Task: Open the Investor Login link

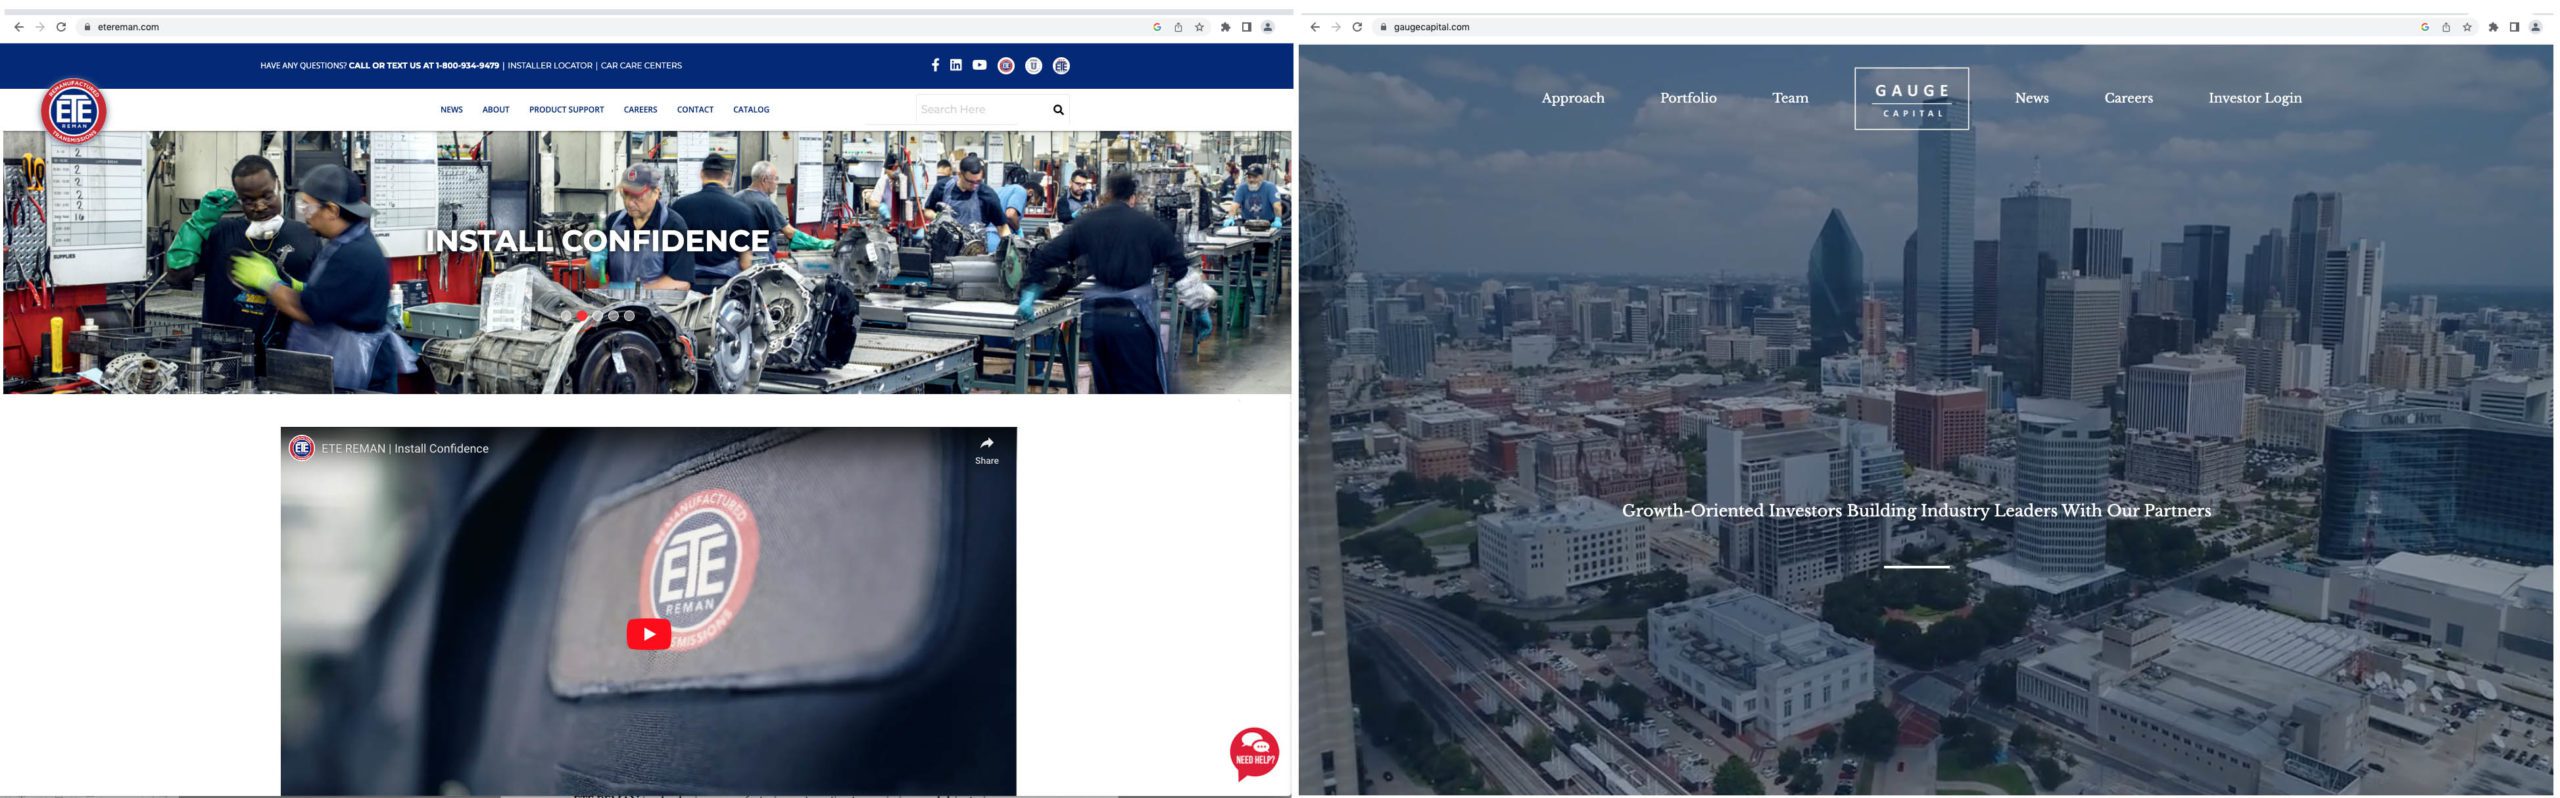Action: tap(2254, 98)
